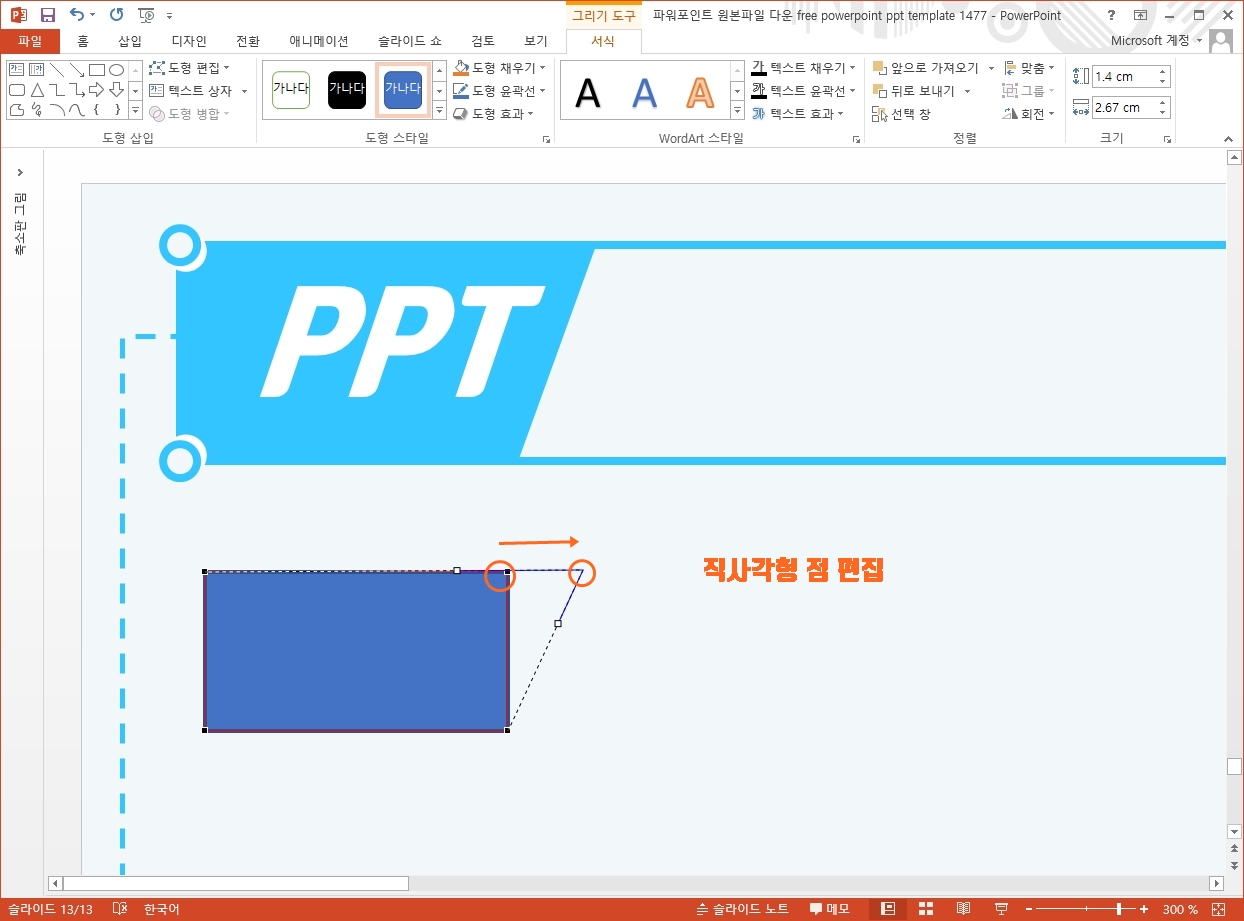The height and width of the screenshot is (921, 1244).
Task: Open shape styles dialog launcher
Action: [x=547, y=140]
